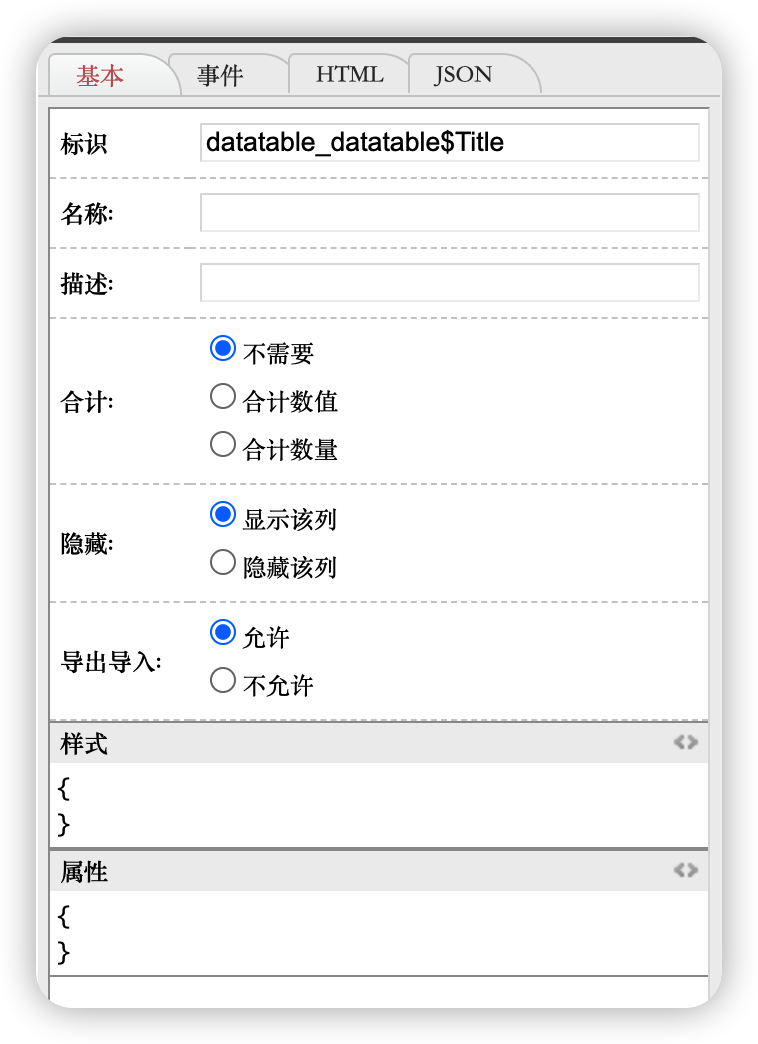The image size is (758, 1044).
Task: Choose 隐藏该列 to hide the column
Action: [x=223, y=563]
